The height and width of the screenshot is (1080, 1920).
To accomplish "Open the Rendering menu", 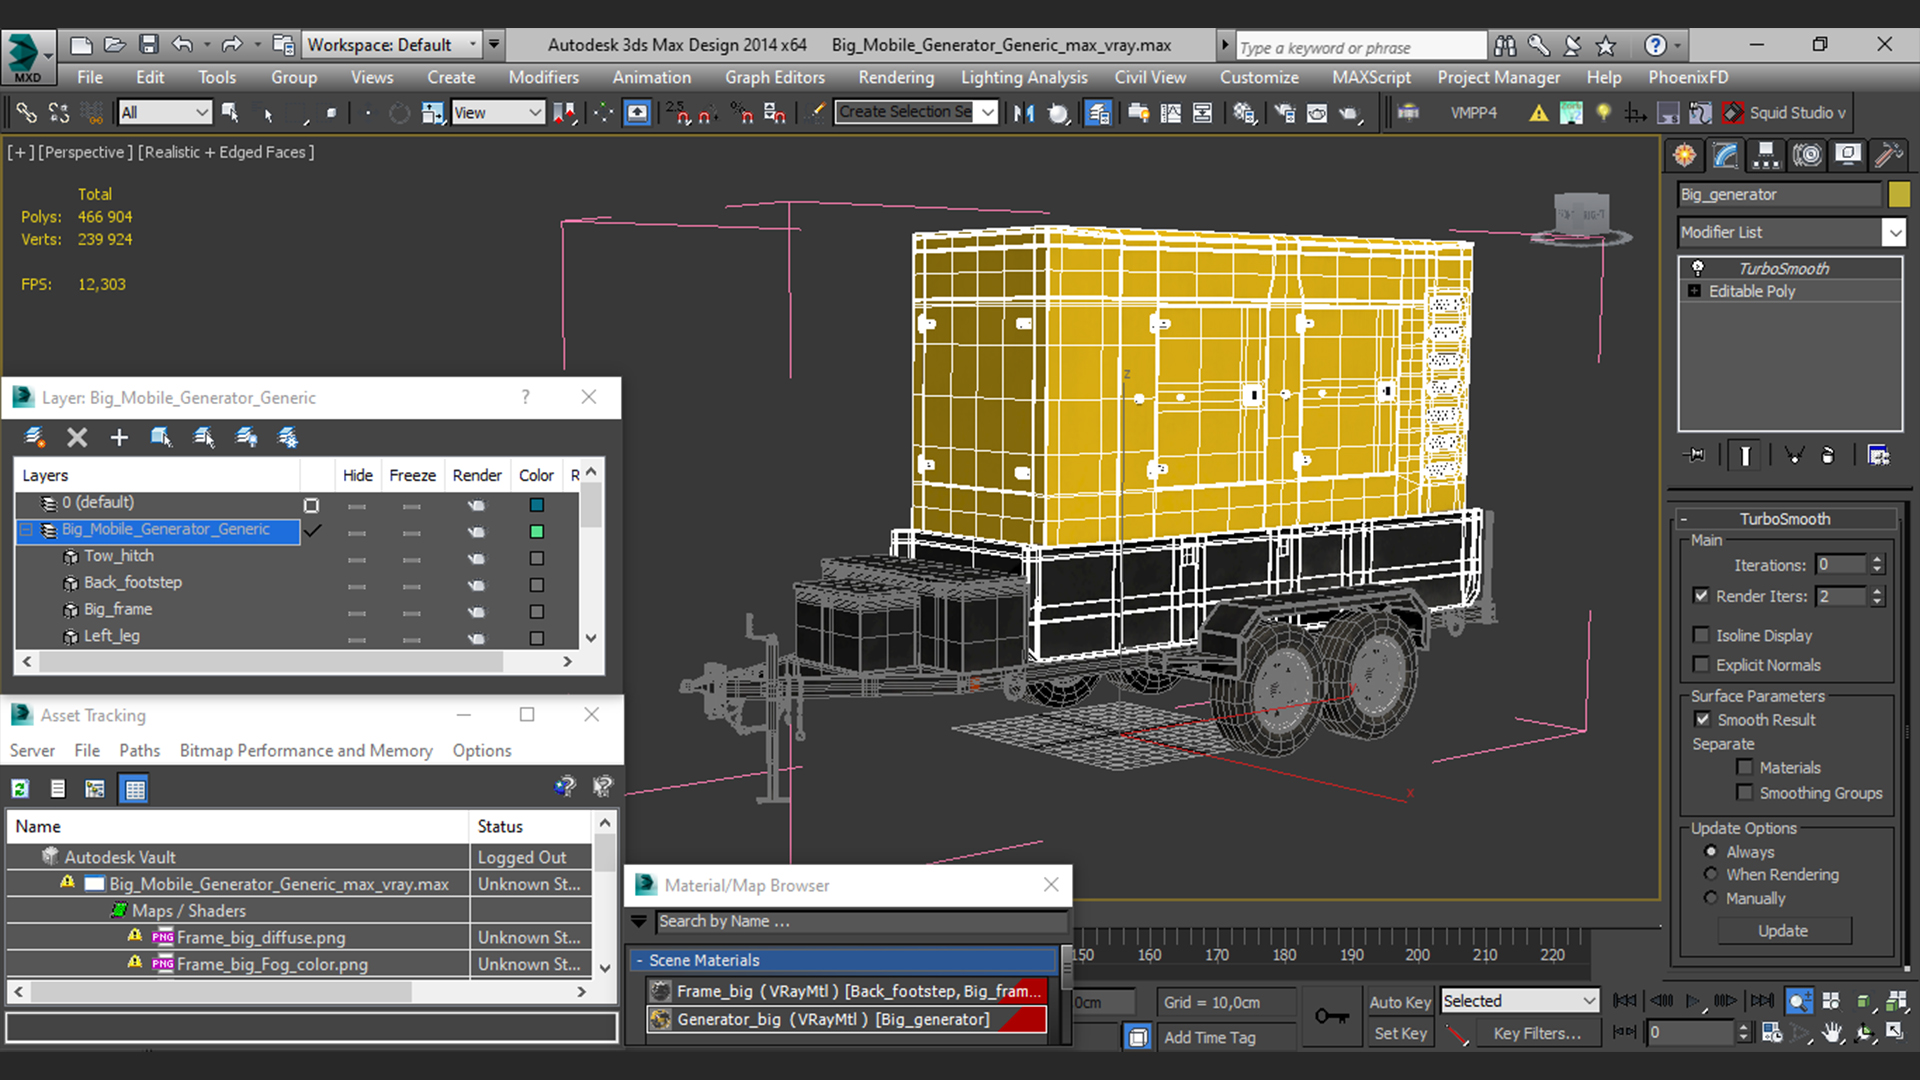I will [x=895, y=77].
